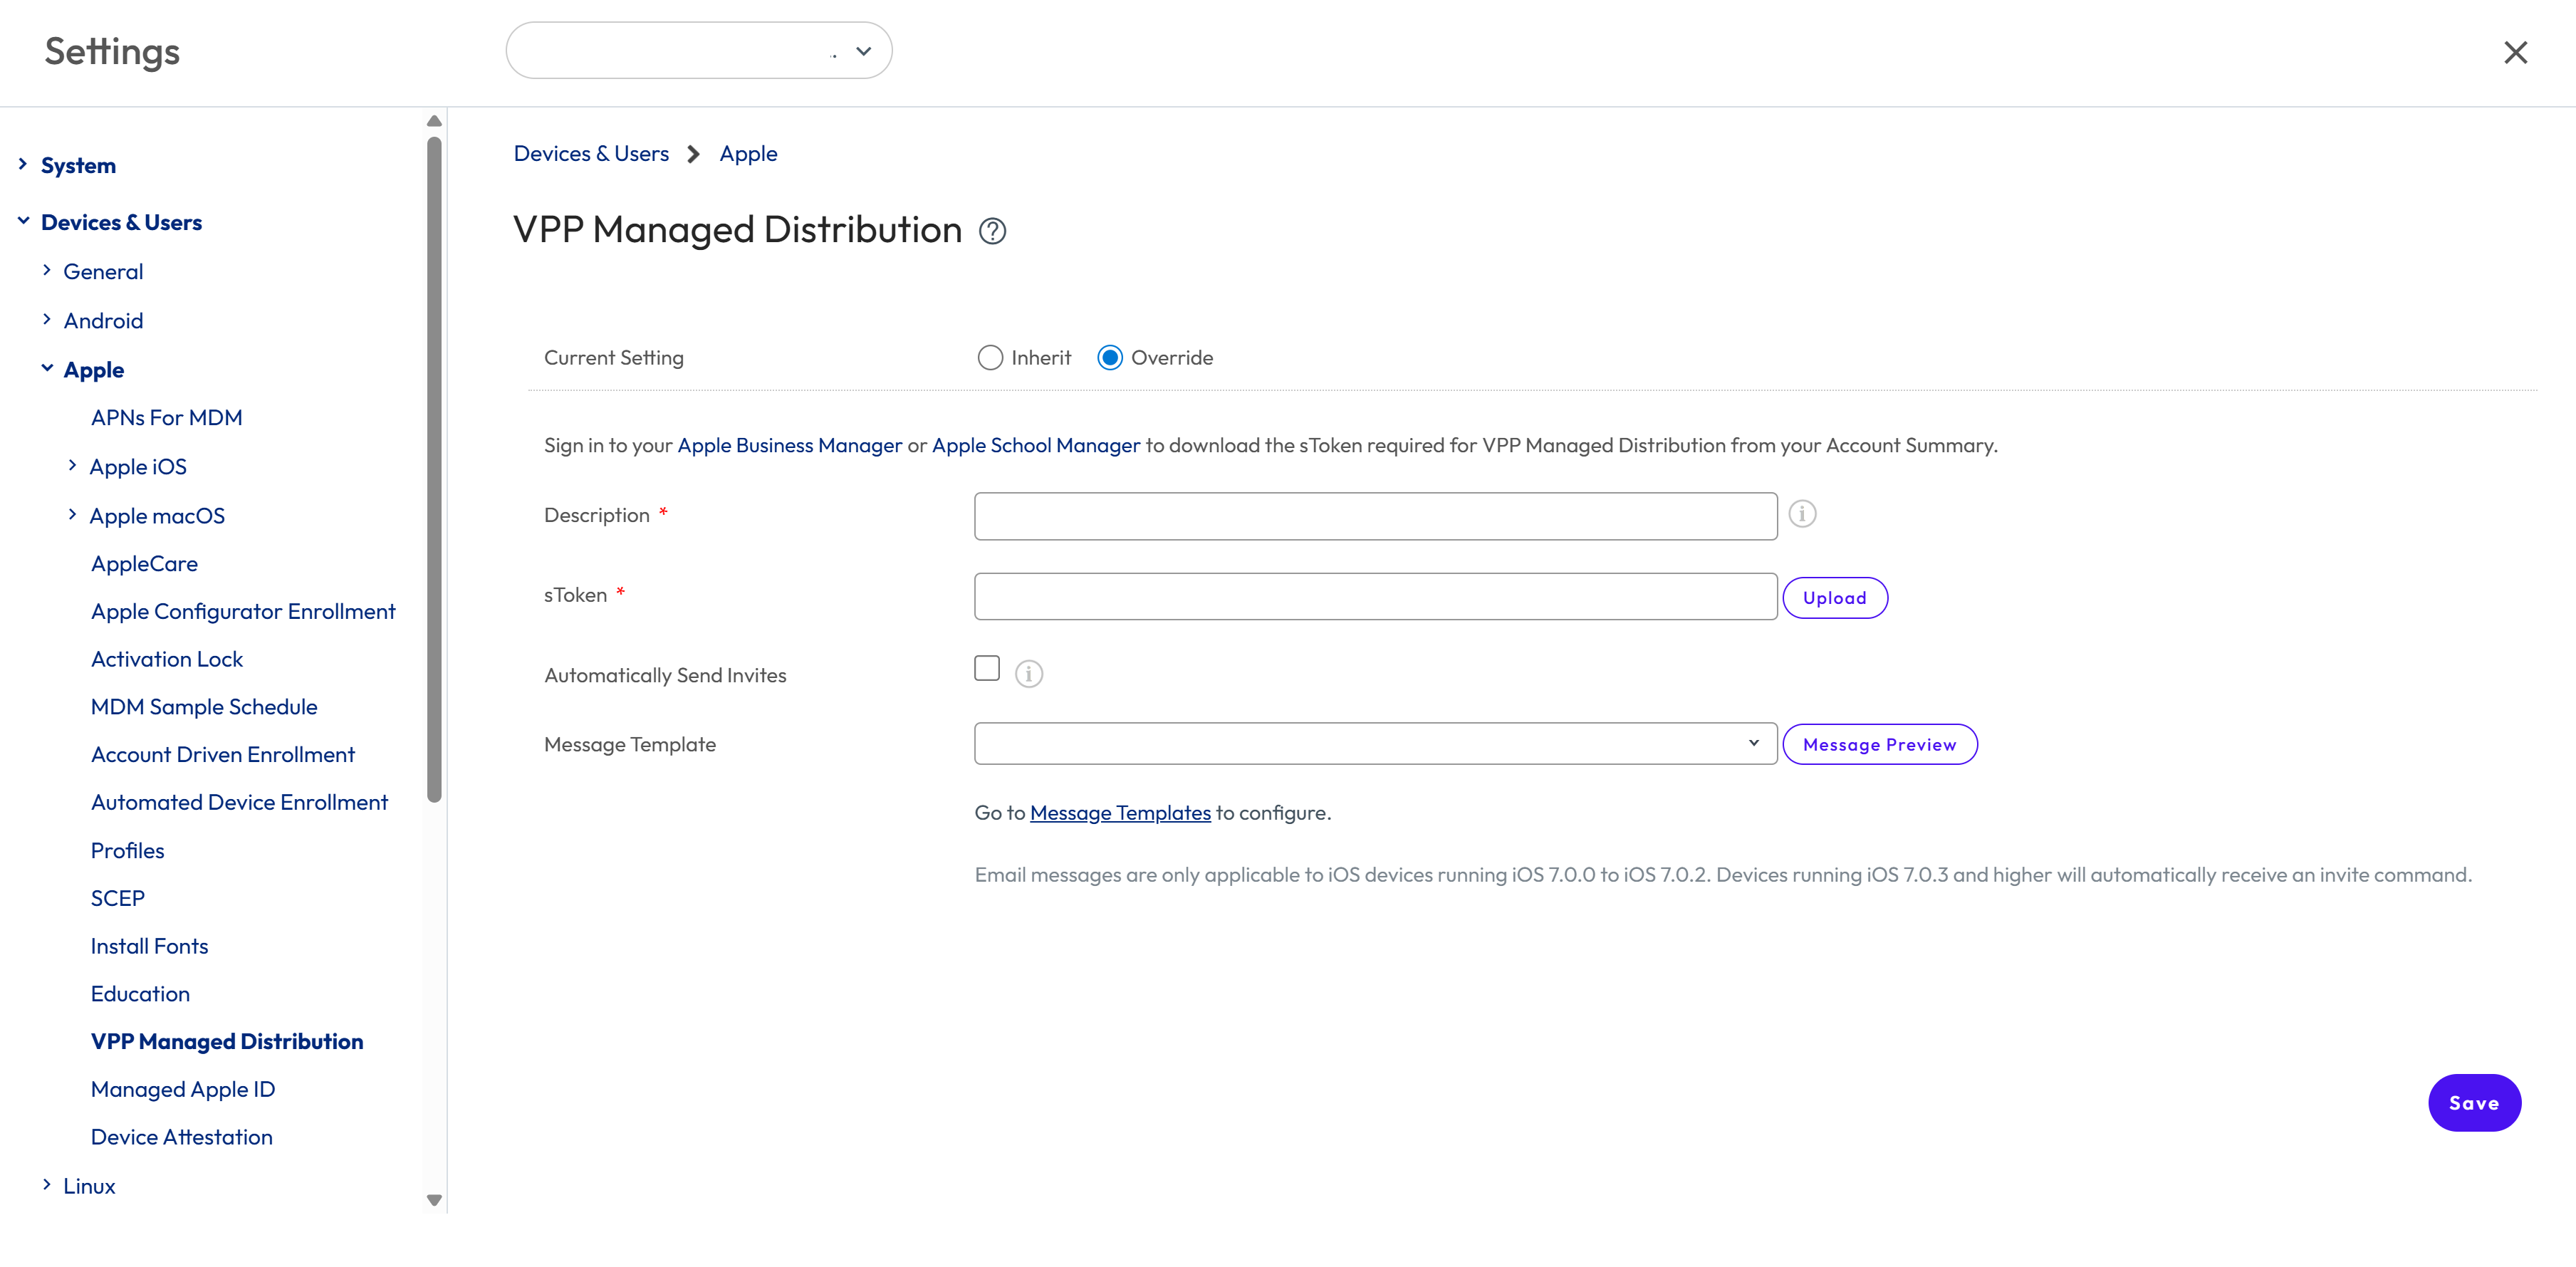2576x1267 pixels.
Task: Select VPP Managed Distribution in sidebar
Action: [227, 1042]
